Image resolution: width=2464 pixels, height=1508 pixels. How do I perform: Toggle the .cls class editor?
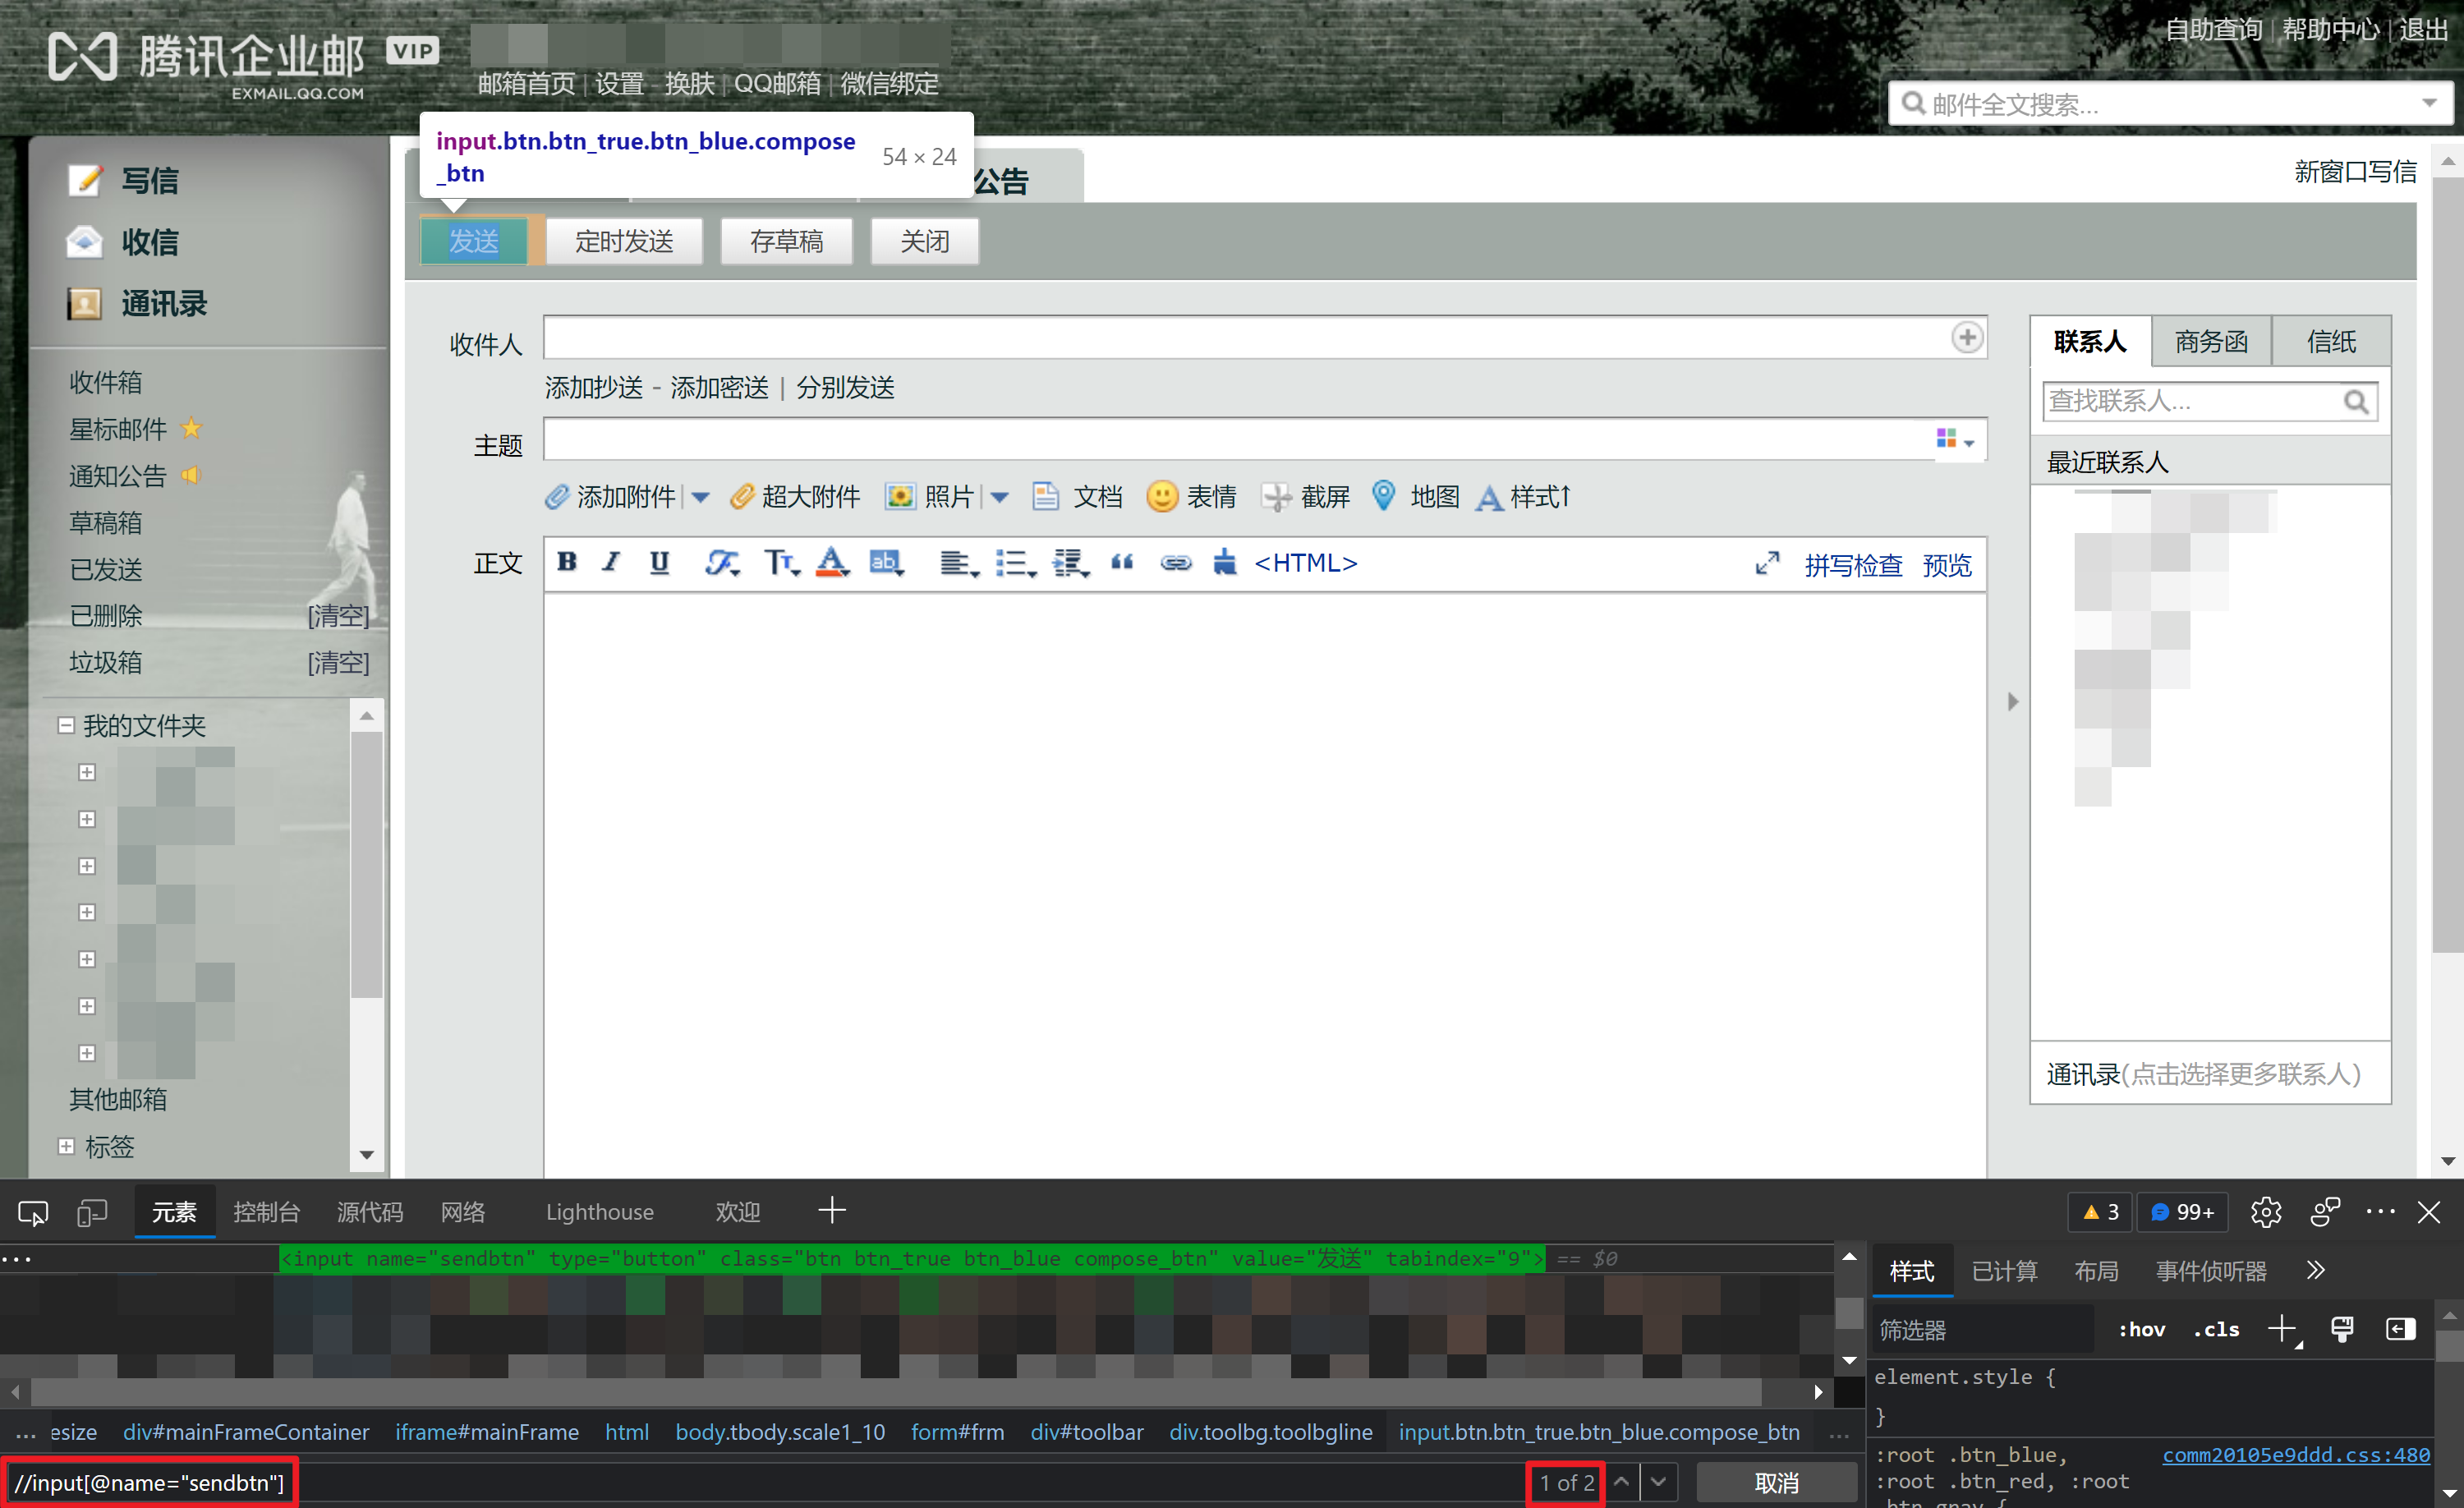pyautogui.click(x=2215, y=1330)
